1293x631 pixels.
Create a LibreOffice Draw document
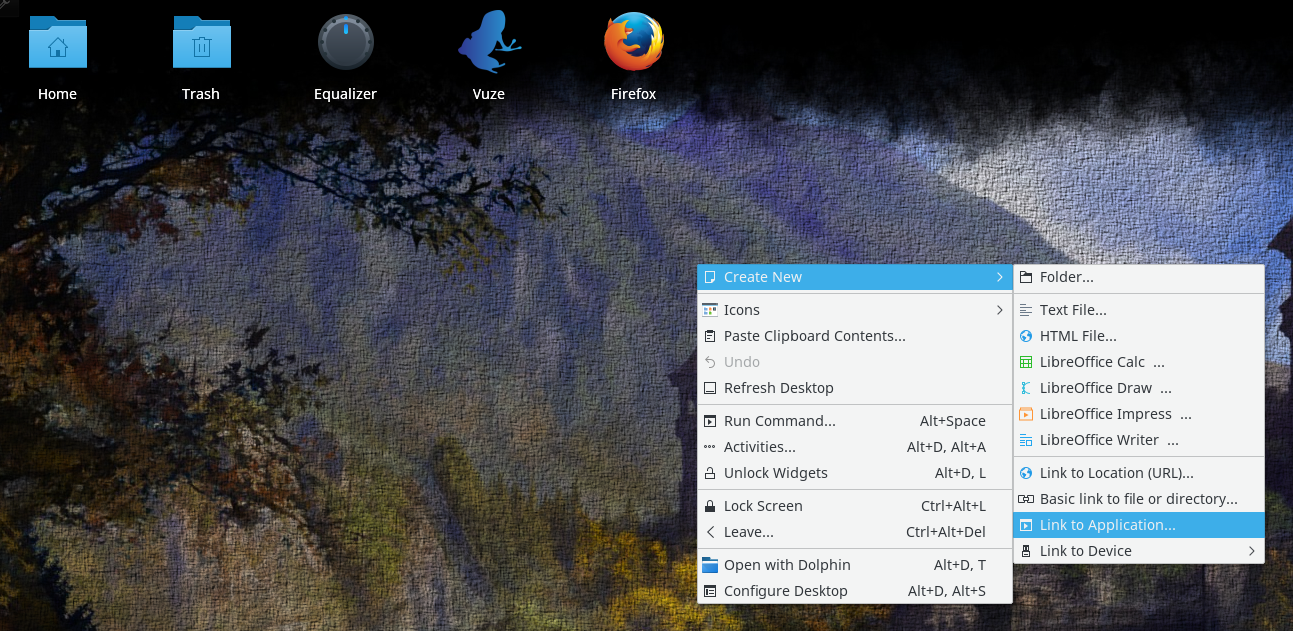tap(1139, 388)
